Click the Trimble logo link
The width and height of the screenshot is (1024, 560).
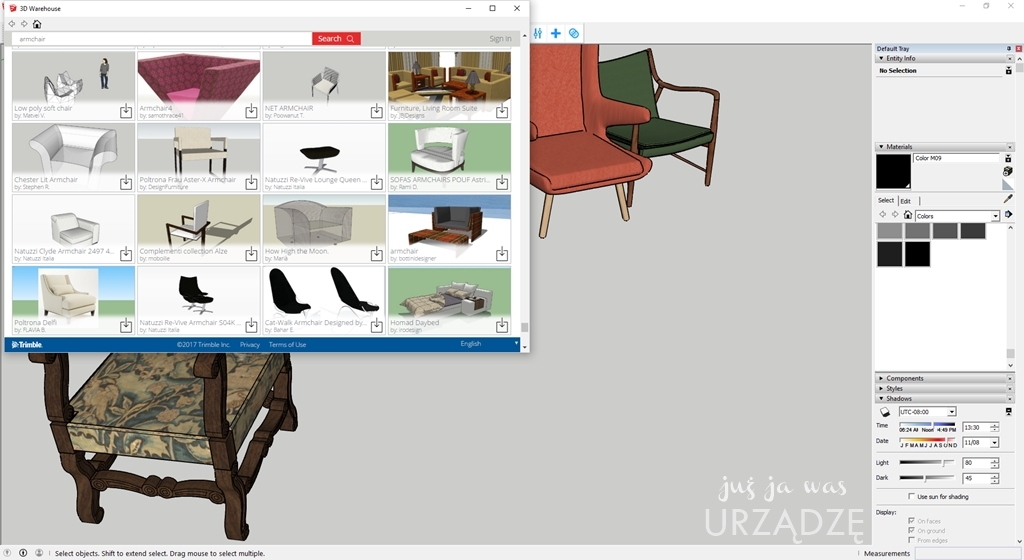[x=27, y=345]
